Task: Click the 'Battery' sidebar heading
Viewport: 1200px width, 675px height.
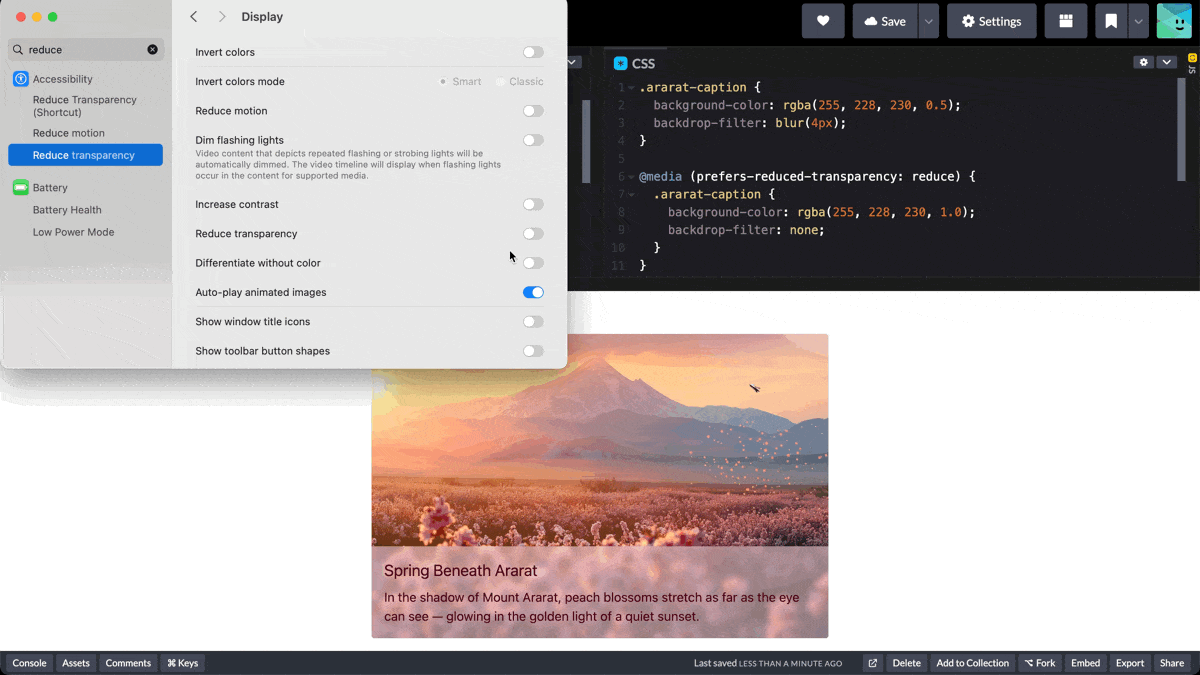Action: [x=50, y=187]
